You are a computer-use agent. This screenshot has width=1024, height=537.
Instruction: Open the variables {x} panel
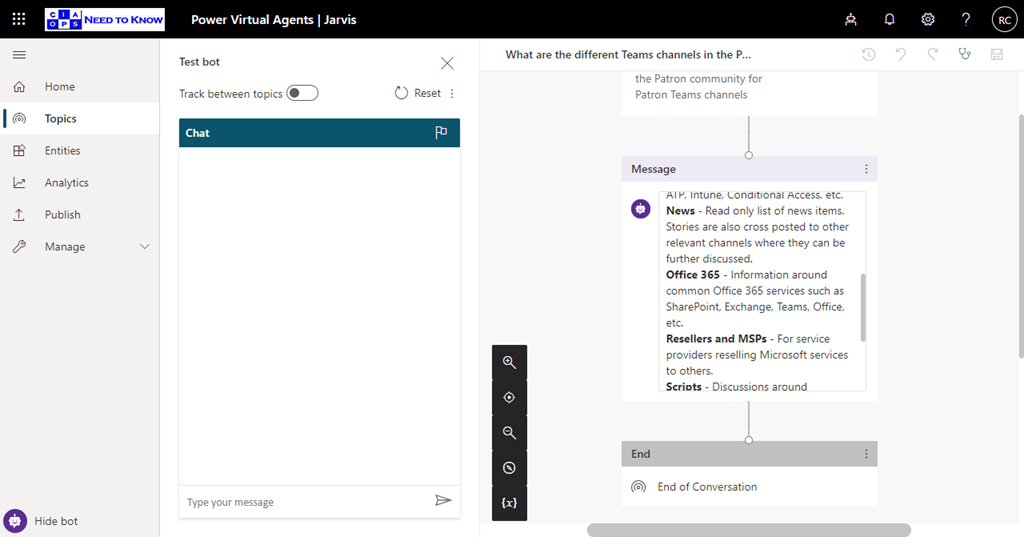(509, 503)
